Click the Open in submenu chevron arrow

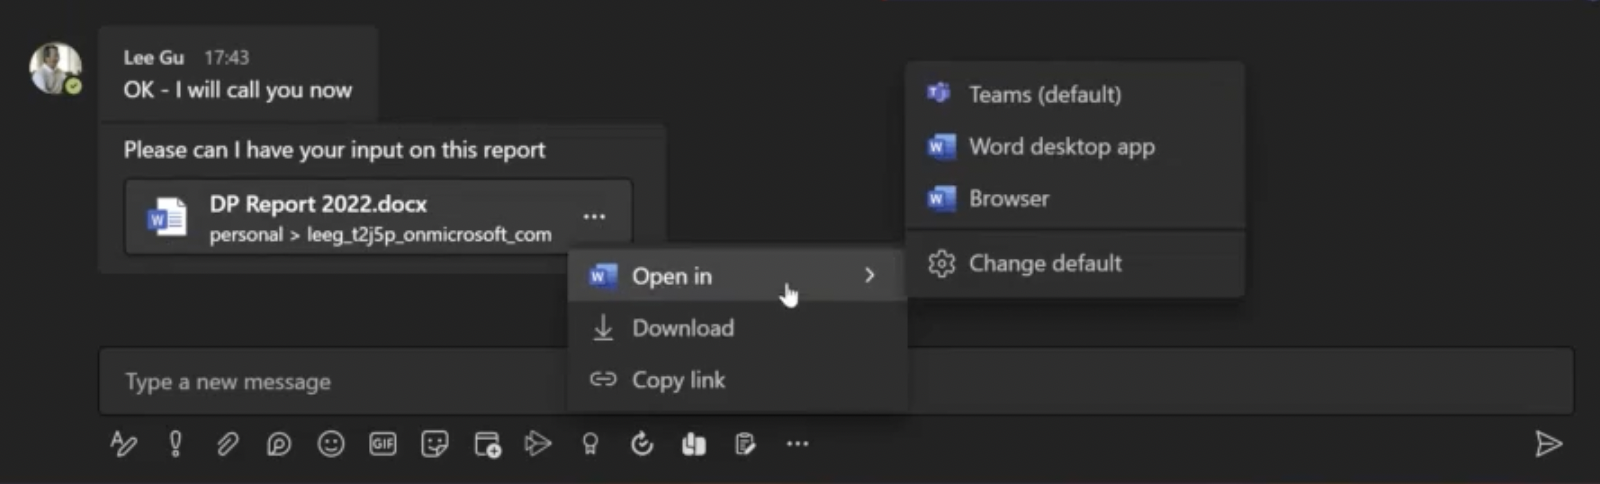pos(869,275)
